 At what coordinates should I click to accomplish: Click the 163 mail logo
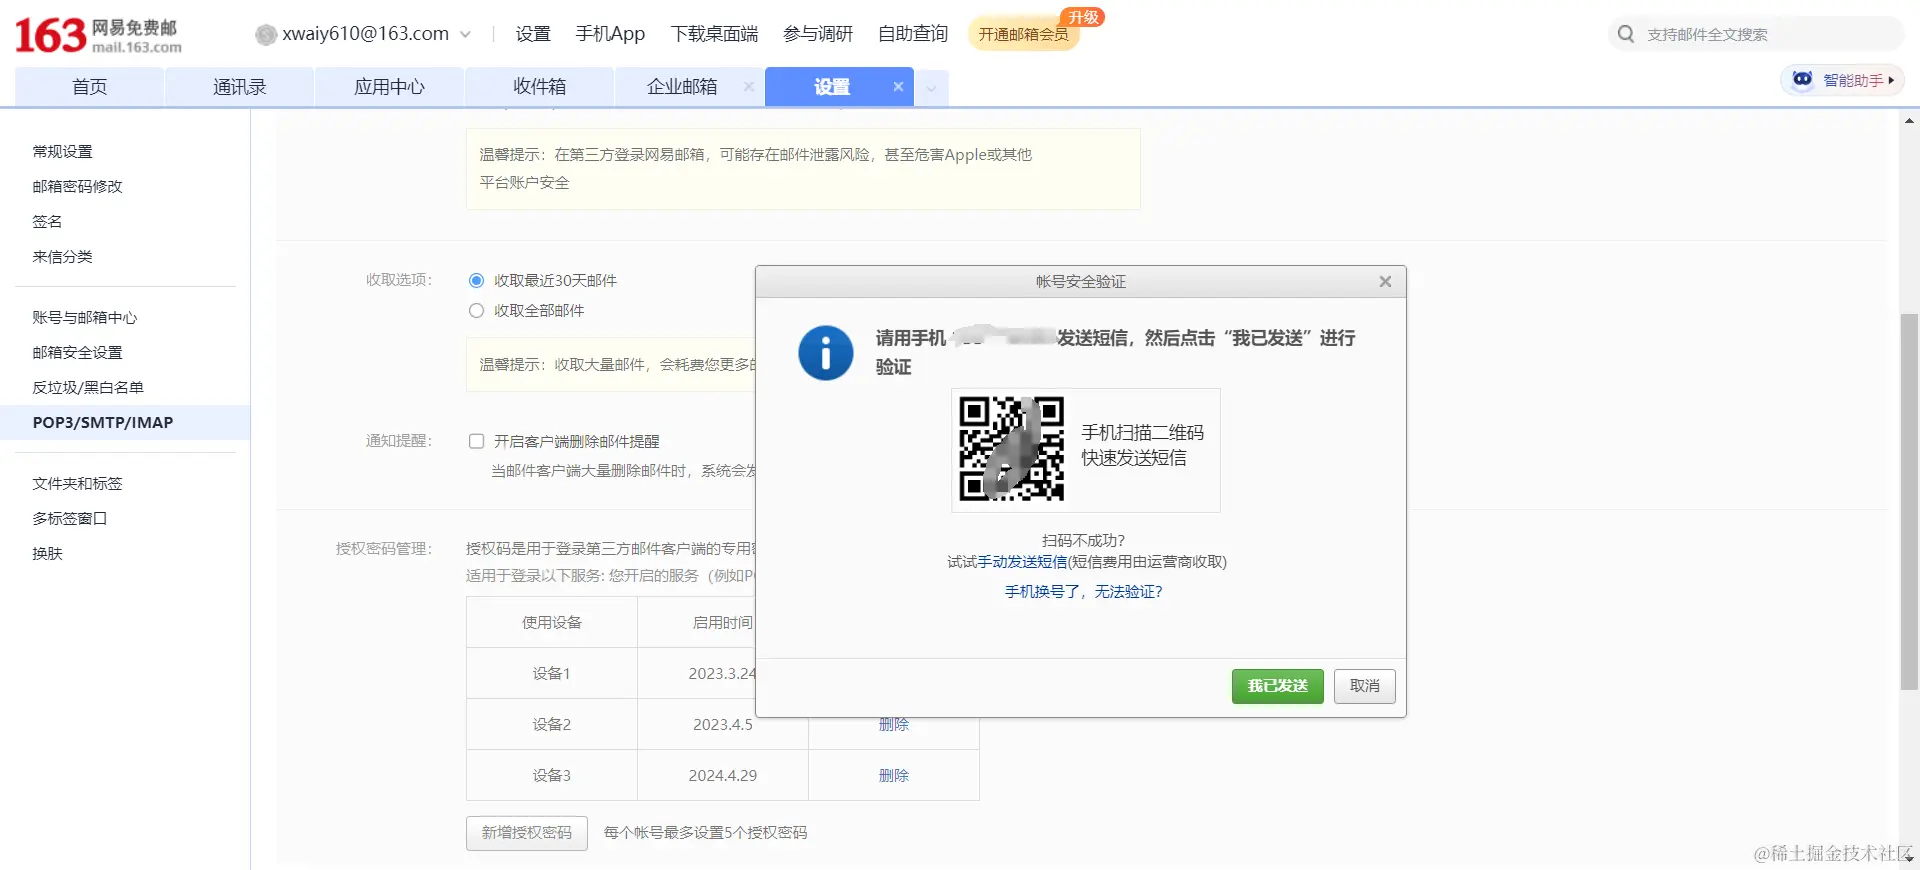[98, 35]
